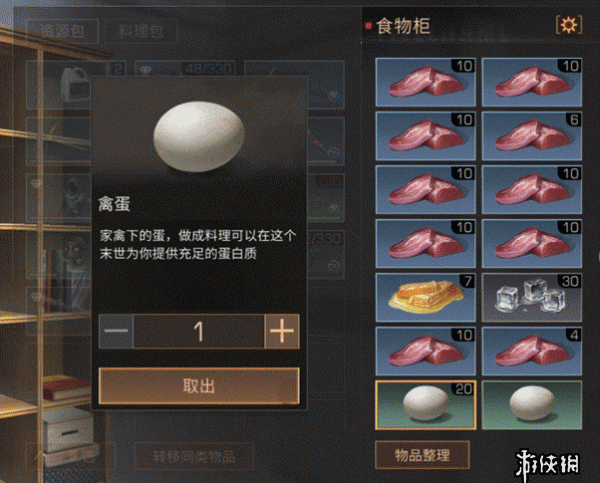Click 转移同类物品 transfer button
Screen dimensions: 600x483
click(194, 456)
